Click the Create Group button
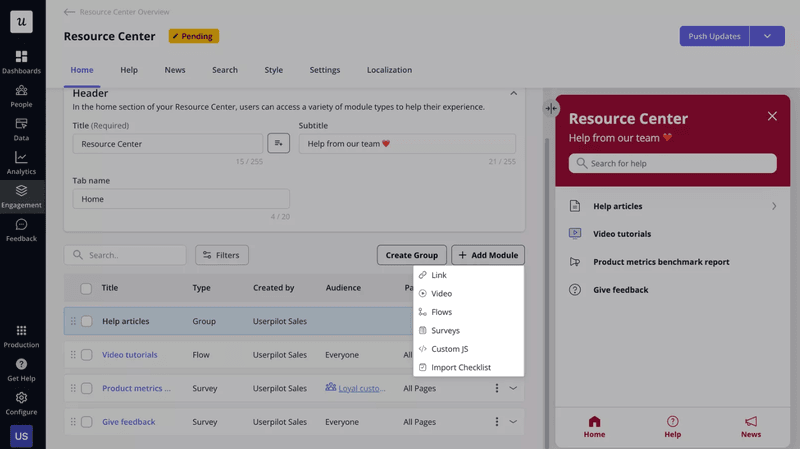800x449 pixels. click(412, 255)
